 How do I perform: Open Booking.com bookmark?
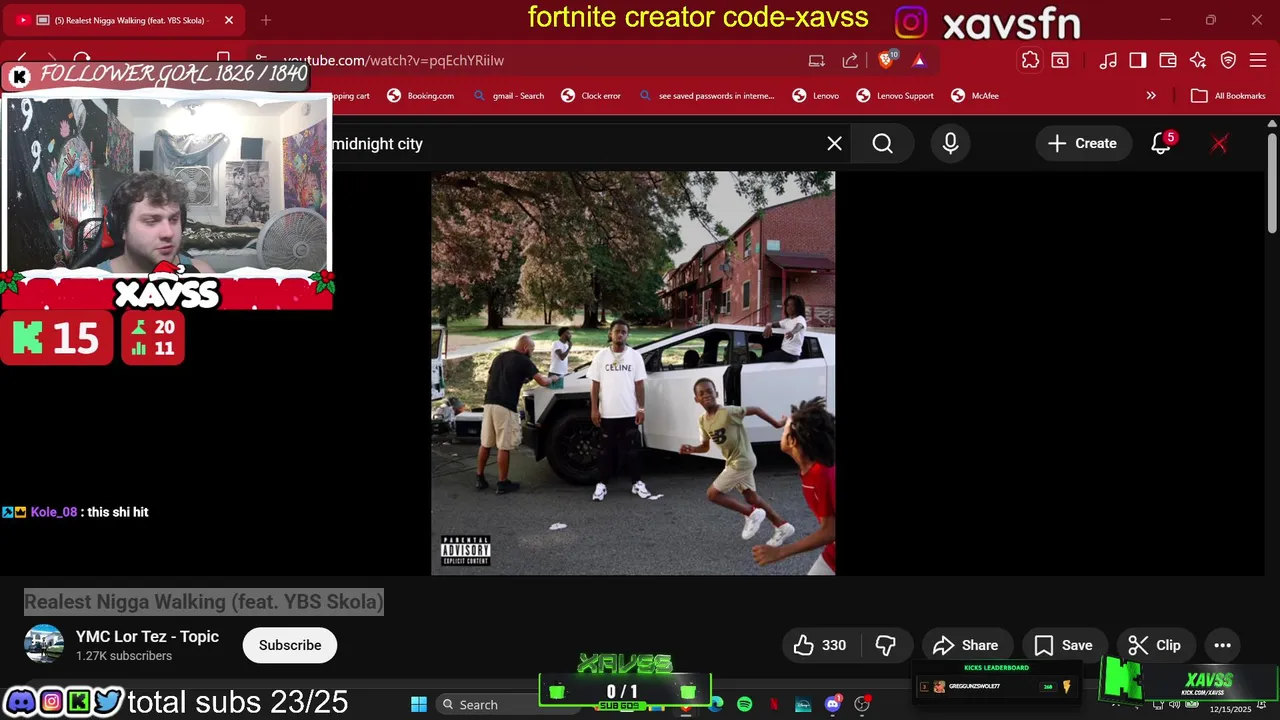click(420, 96)
